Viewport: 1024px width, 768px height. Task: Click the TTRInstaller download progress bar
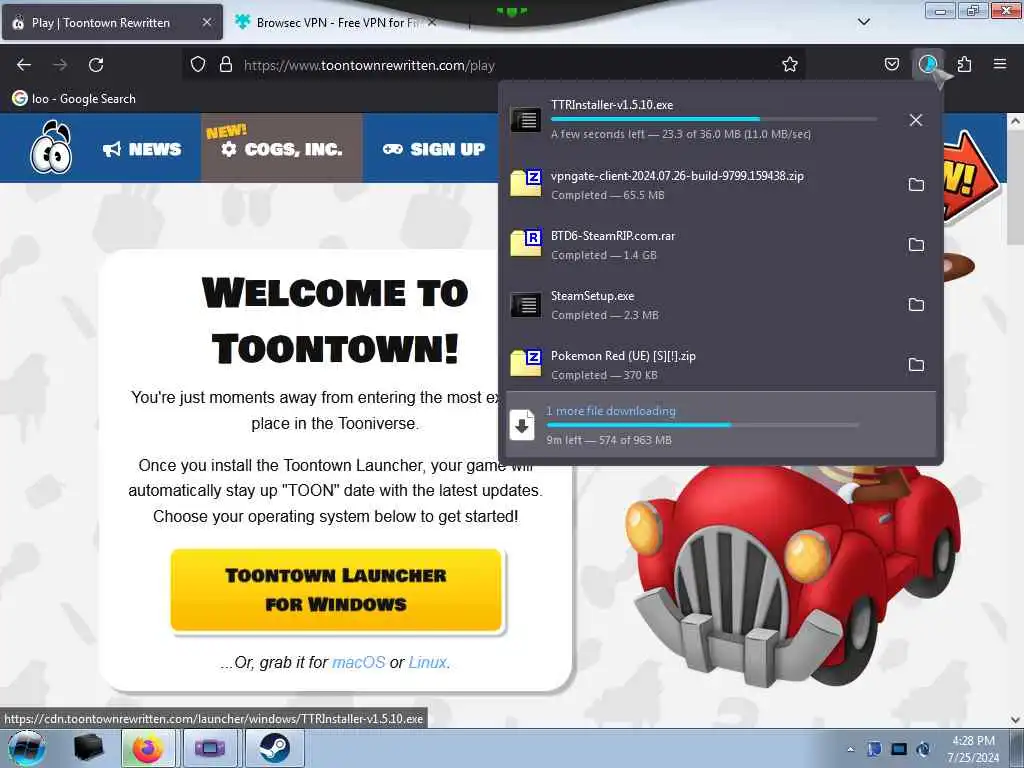pos(714,119)
